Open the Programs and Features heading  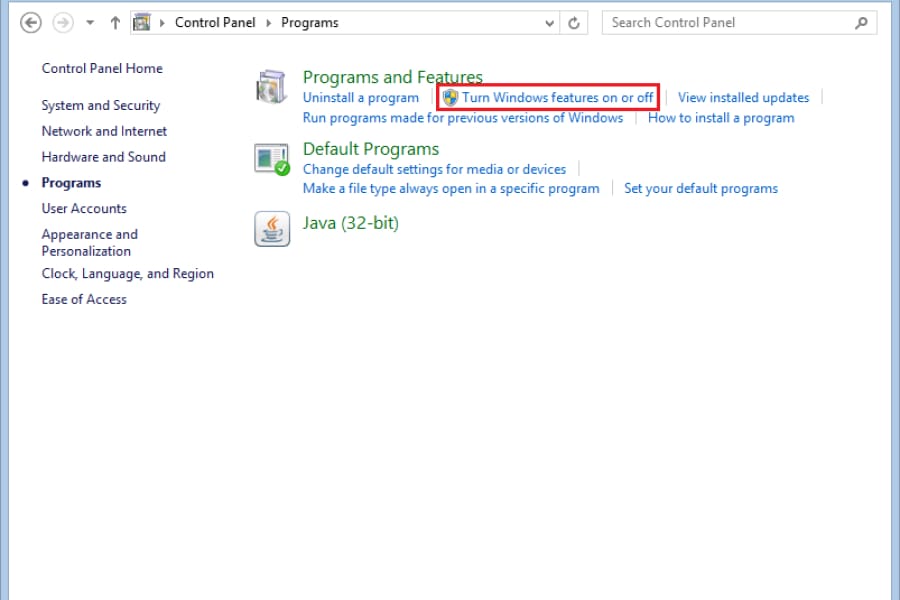click(393, 77)
